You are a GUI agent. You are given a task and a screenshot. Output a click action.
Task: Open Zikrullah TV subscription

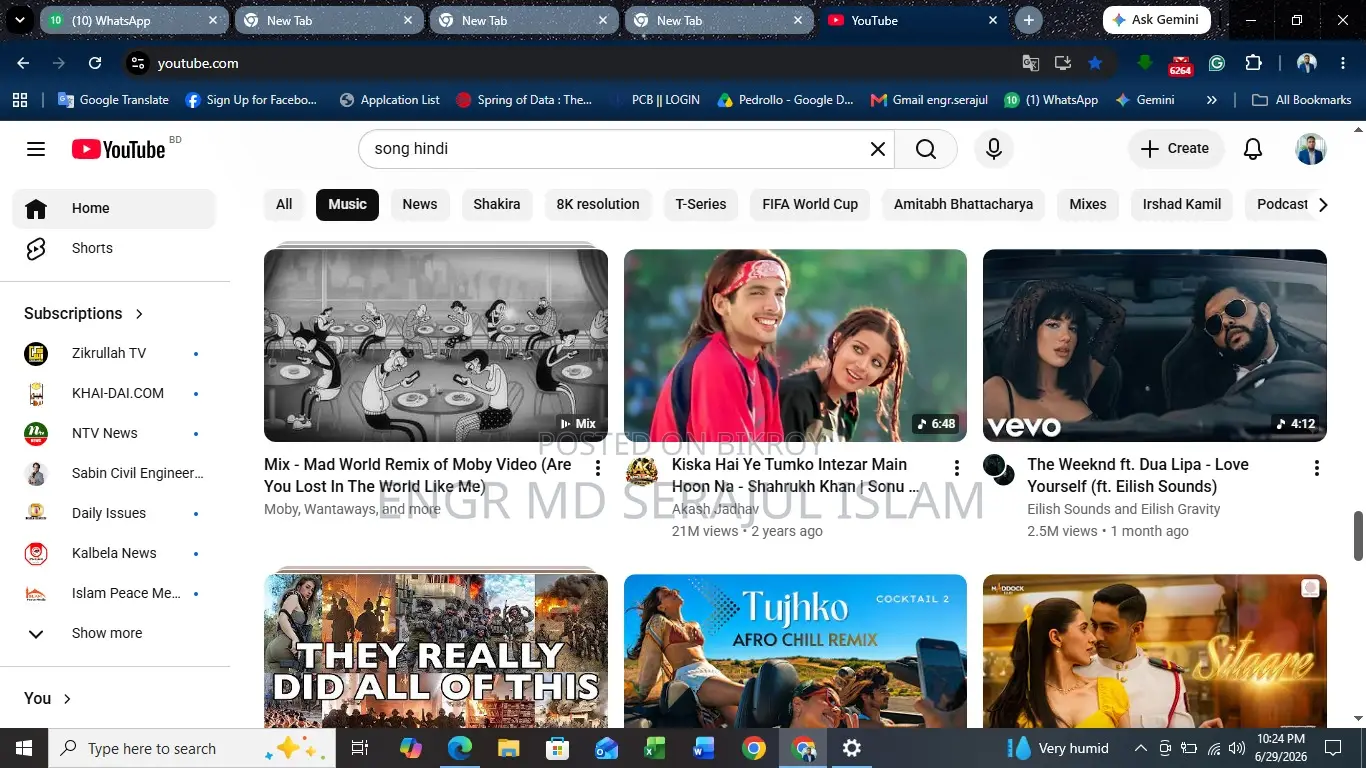[x=114, y=353]
